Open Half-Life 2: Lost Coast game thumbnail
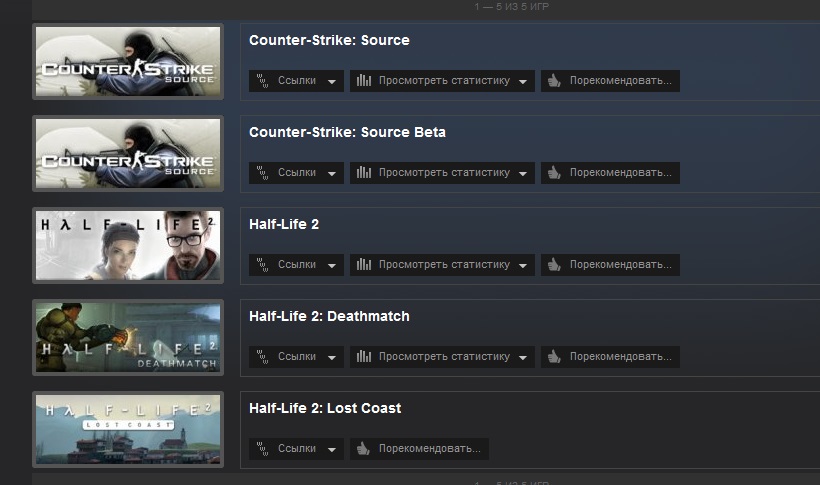This screenshot has width=820, height=485. tap(128, 430)
